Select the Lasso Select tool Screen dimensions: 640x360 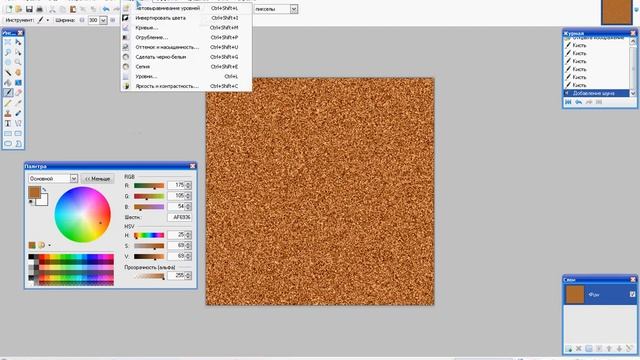(8, 53)
